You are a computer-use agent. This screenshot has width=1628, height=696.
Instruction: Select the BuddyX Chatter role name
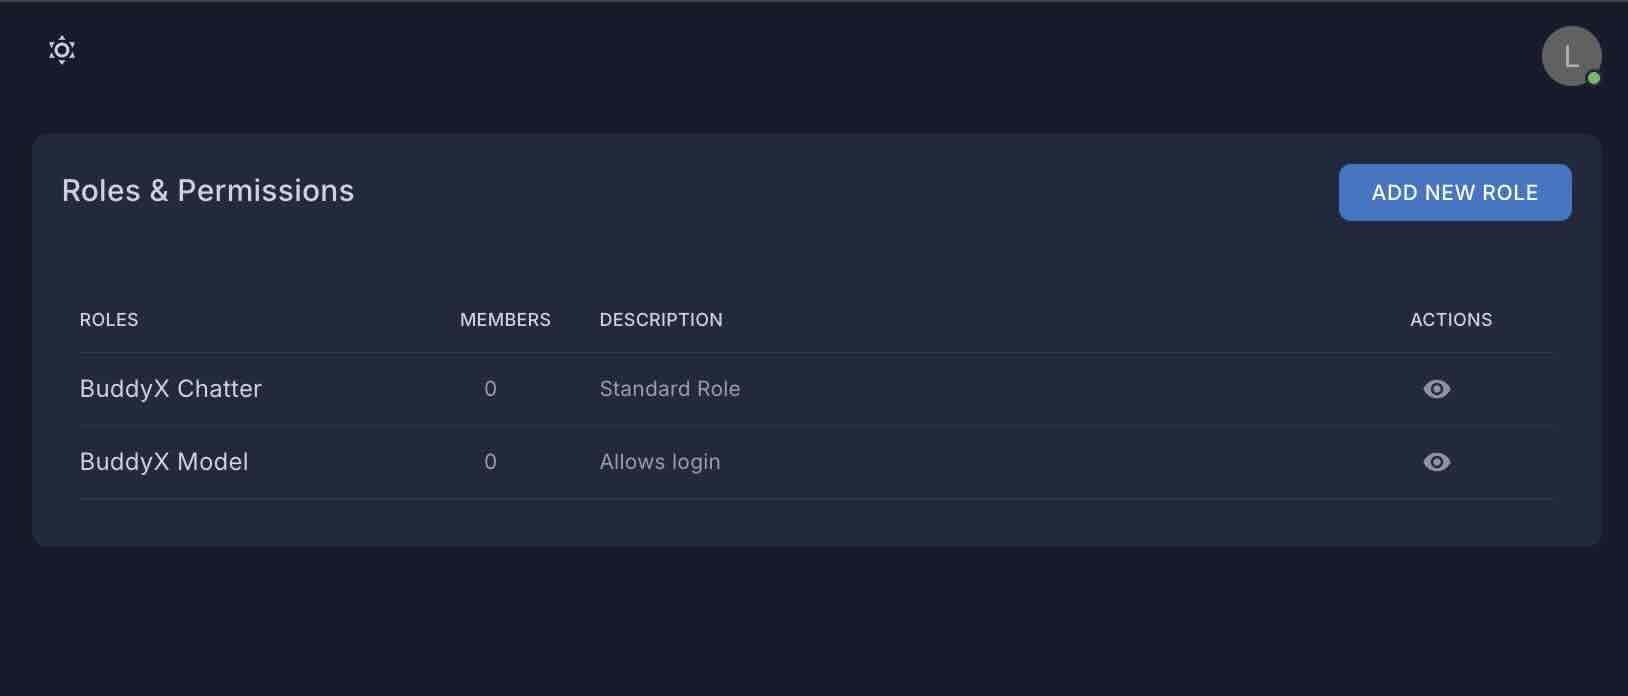[x=170, y=389]
